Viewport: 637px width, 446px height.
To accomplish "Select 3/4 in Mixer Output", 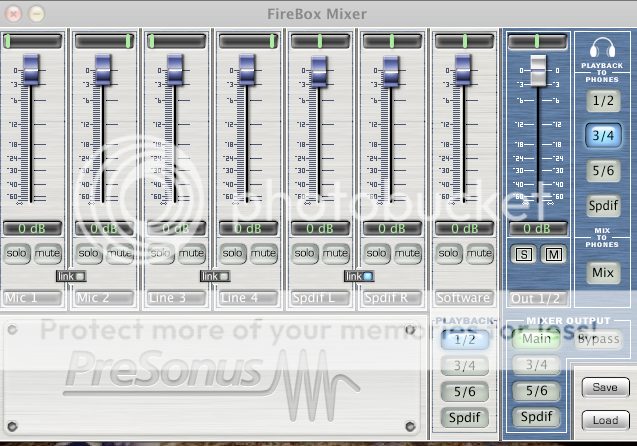I will [536, 365].
